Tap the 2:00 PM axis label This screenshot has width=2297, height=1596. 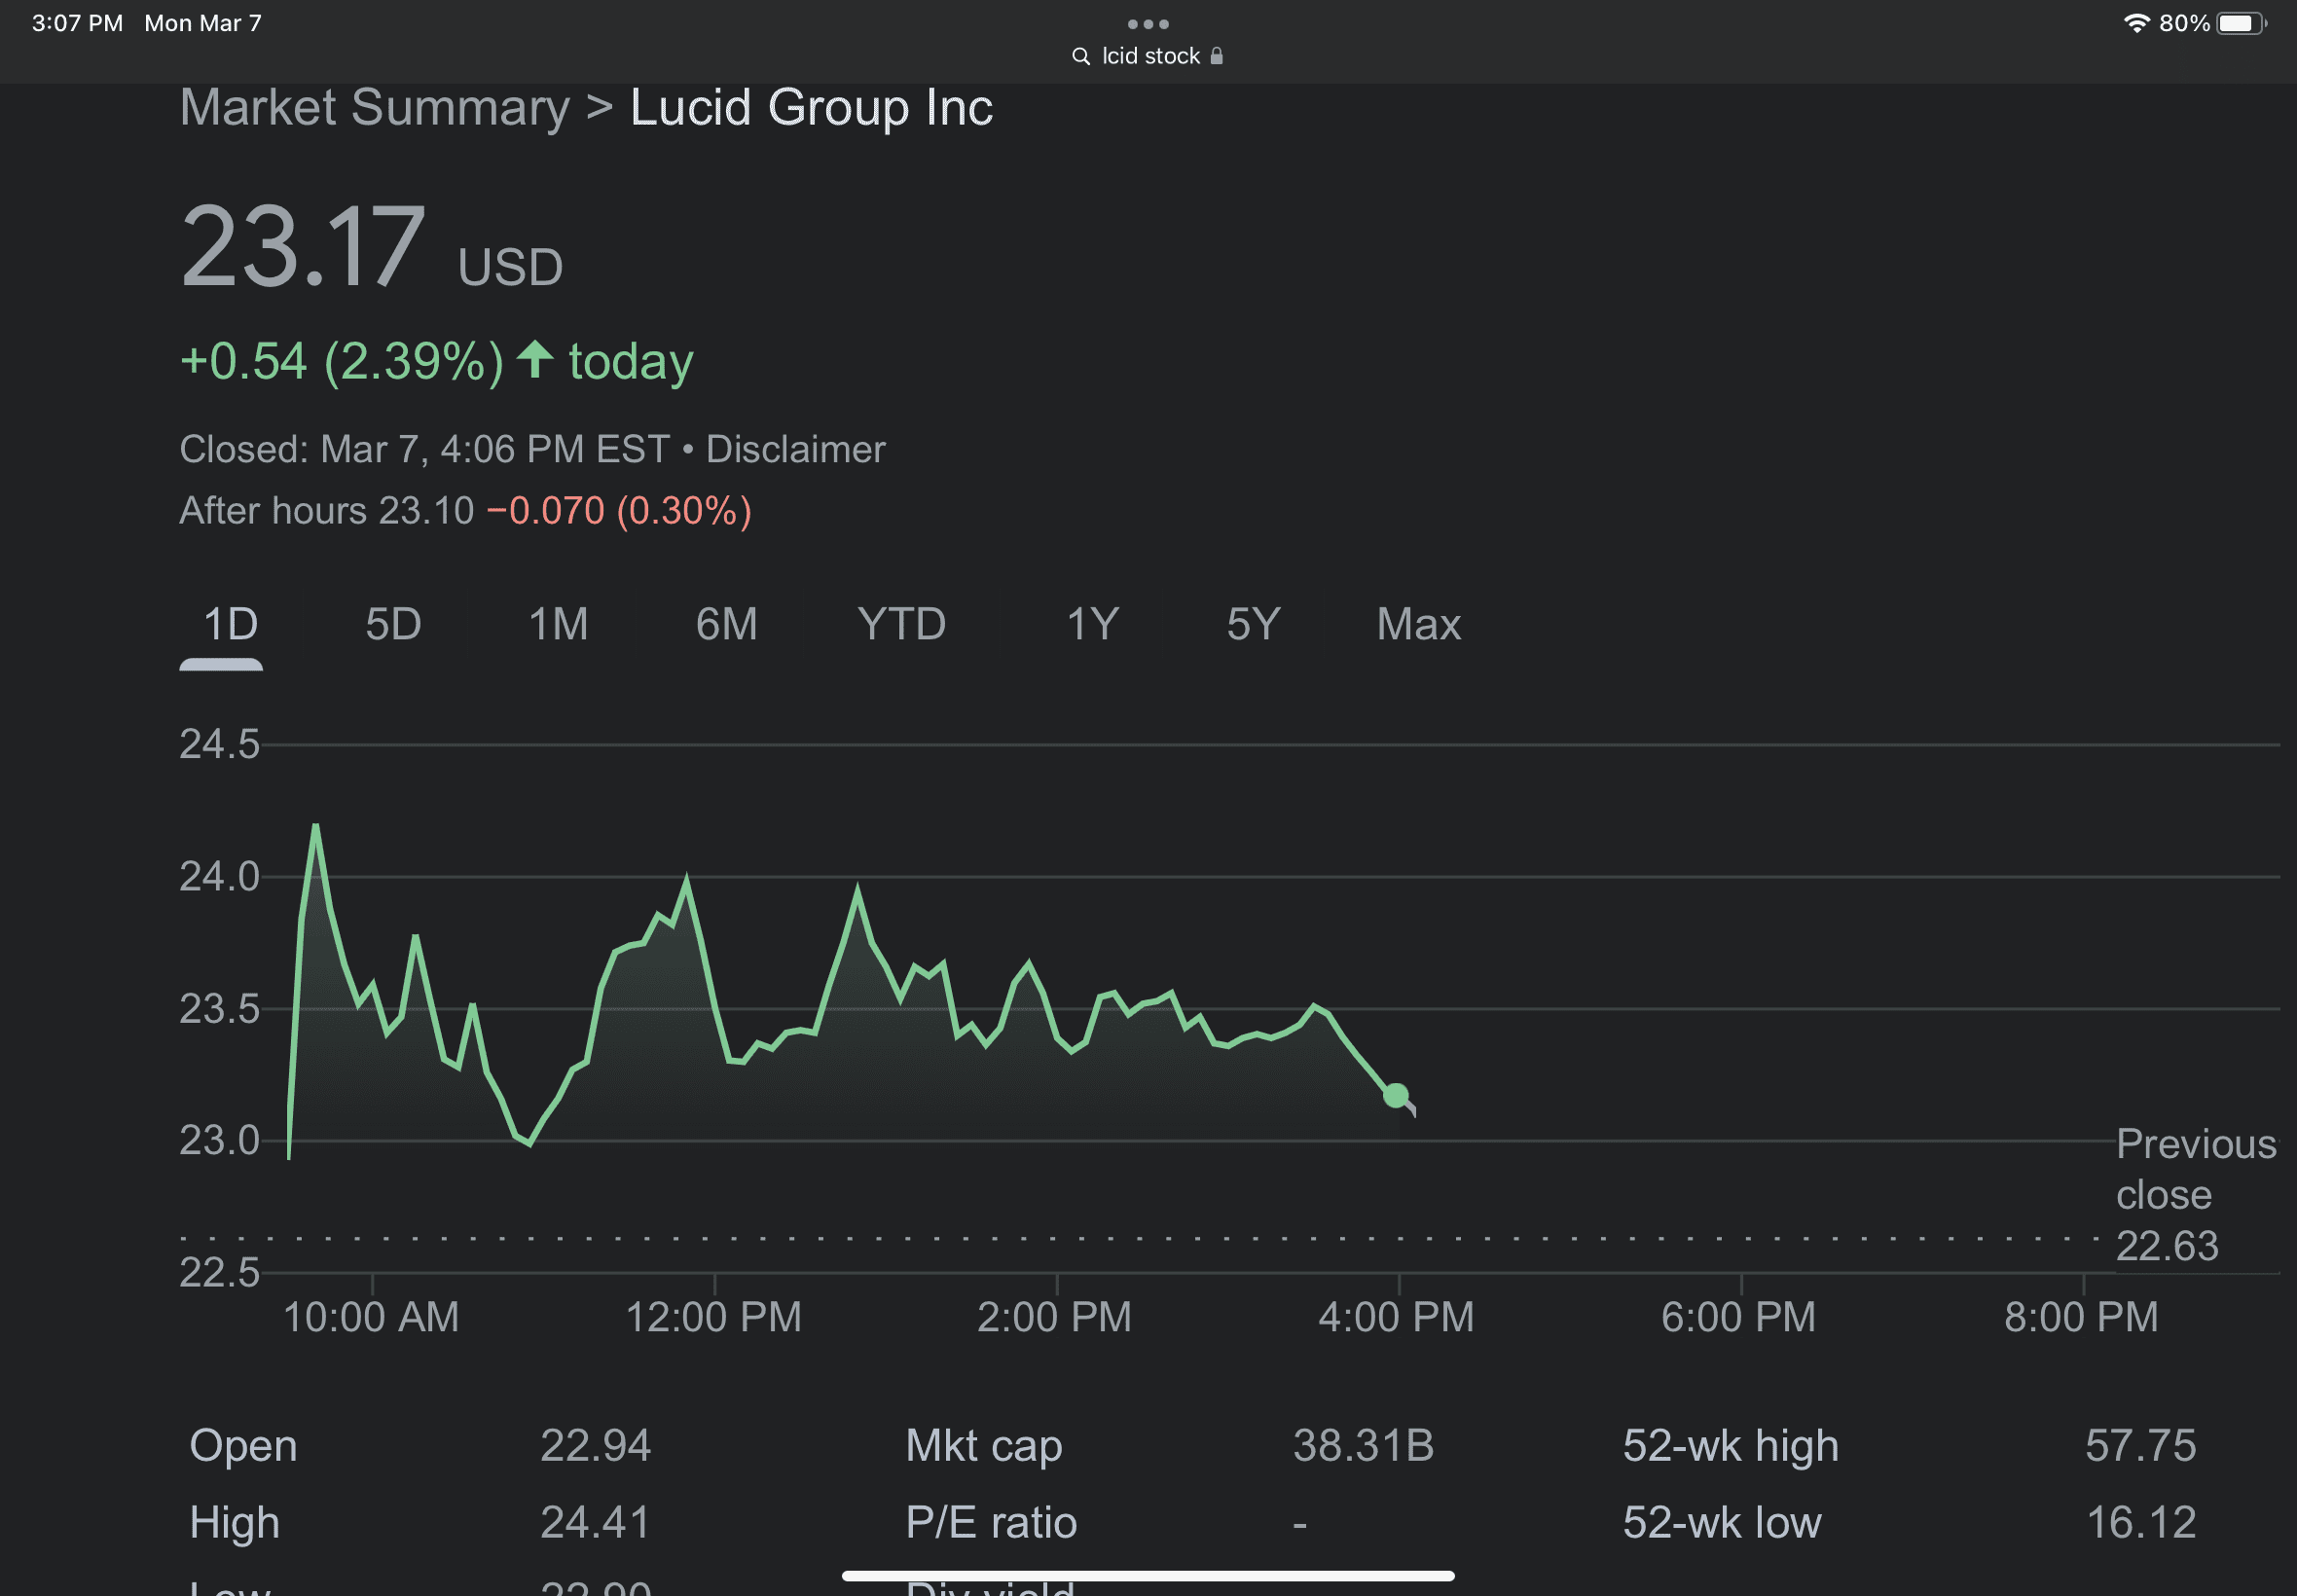(x=1055, y=1317)
